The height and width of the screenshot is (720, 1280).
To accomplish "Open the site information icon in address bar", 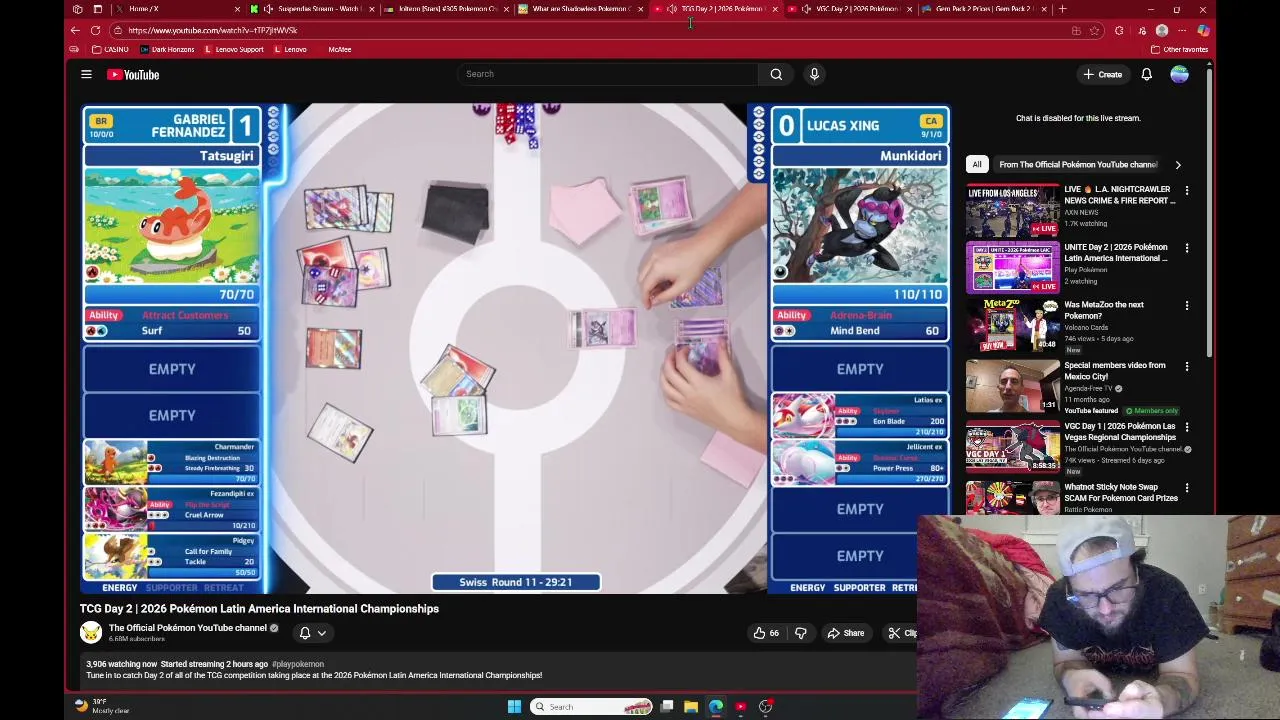I will pyautogui.click(x=118, y=30).
